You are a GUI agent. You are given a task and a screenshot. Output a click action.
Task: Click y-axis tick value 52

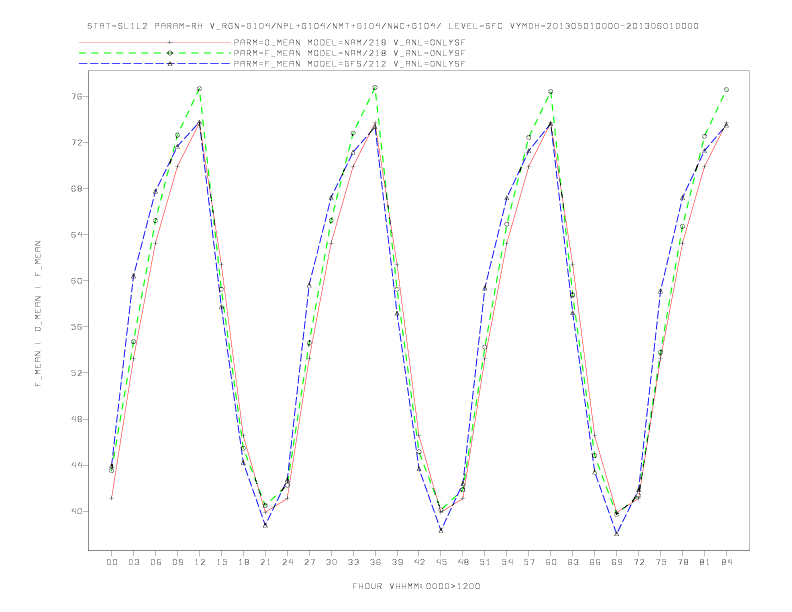(76, 373)
